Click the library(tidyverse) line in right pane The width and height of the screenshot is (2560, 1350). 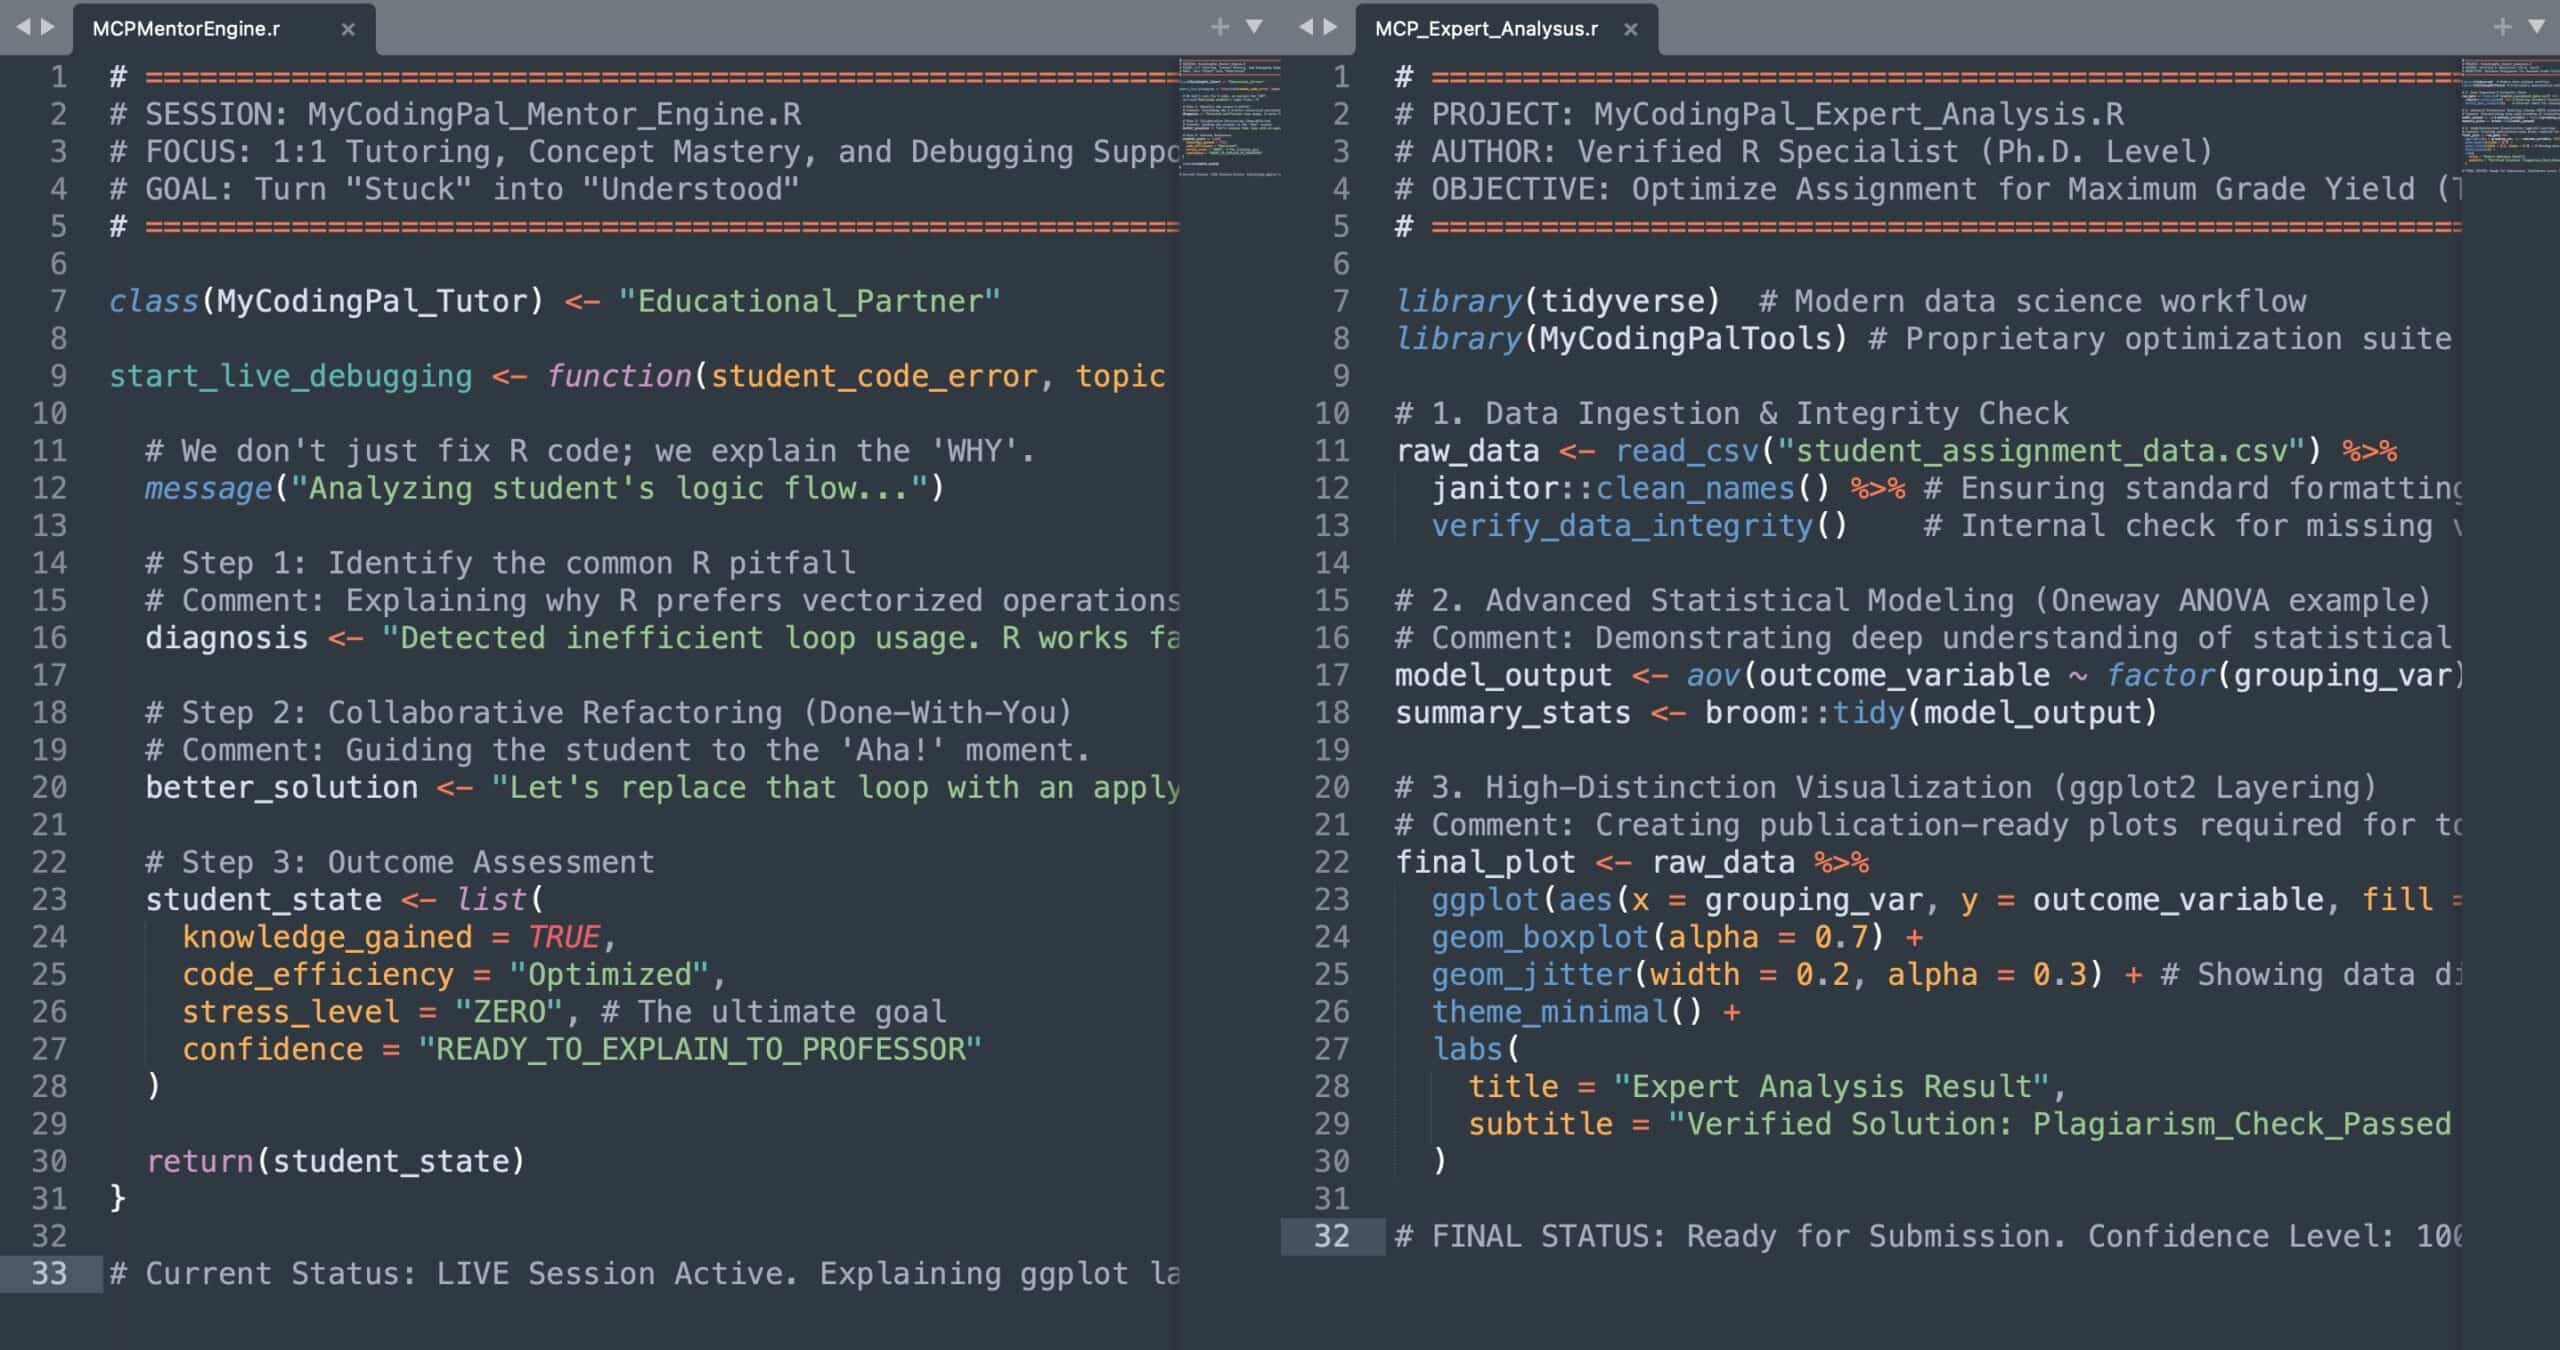coord(1556,301)
